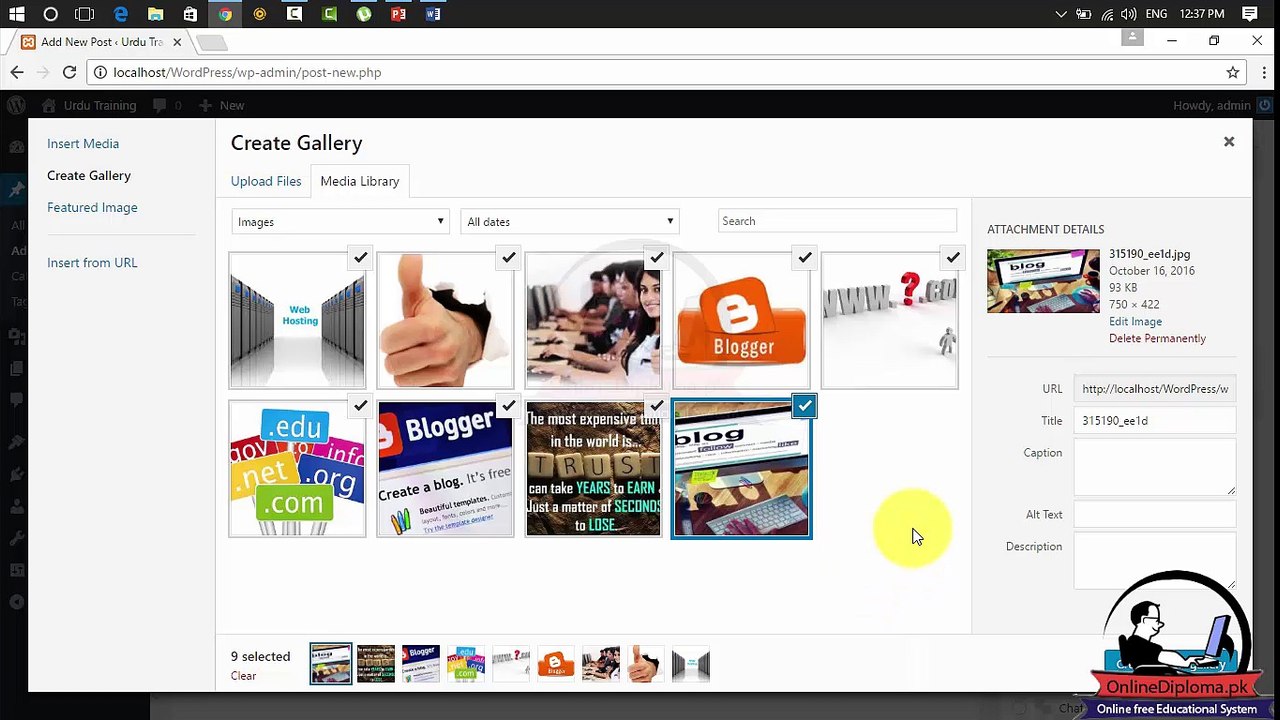Screen dimensions: 1280x720
Task: Deselect the blog keyboard image checkmark
Action: 805,406
